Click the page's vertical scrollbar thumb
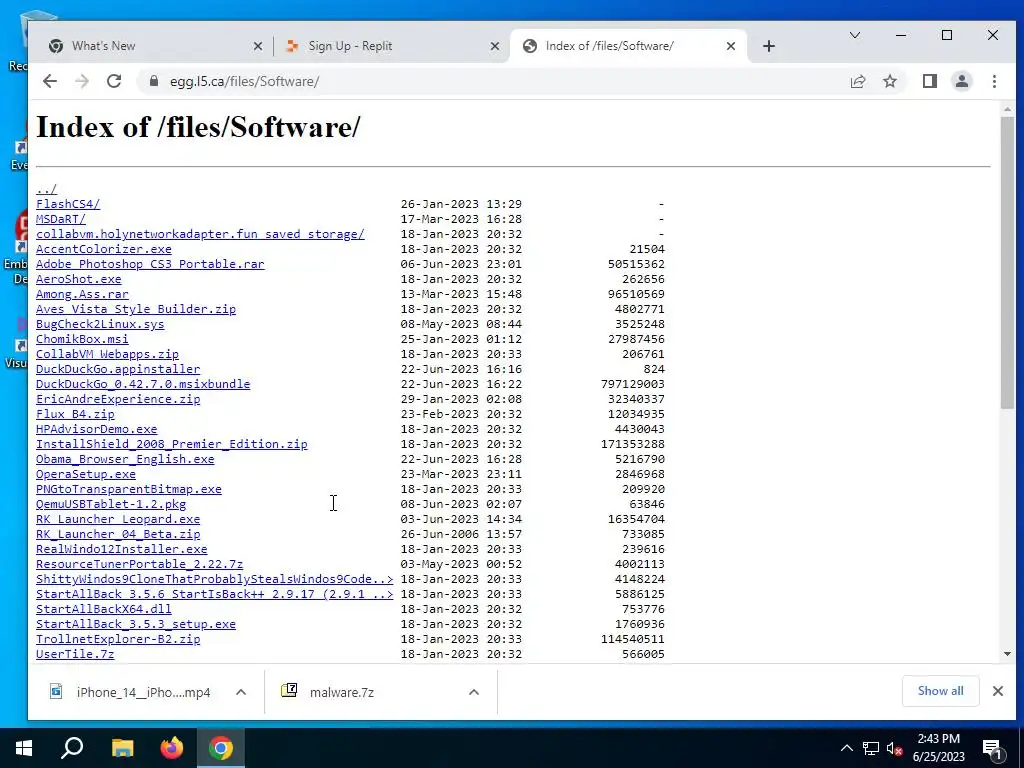The image size is (1024, 768). [1007, 263]
